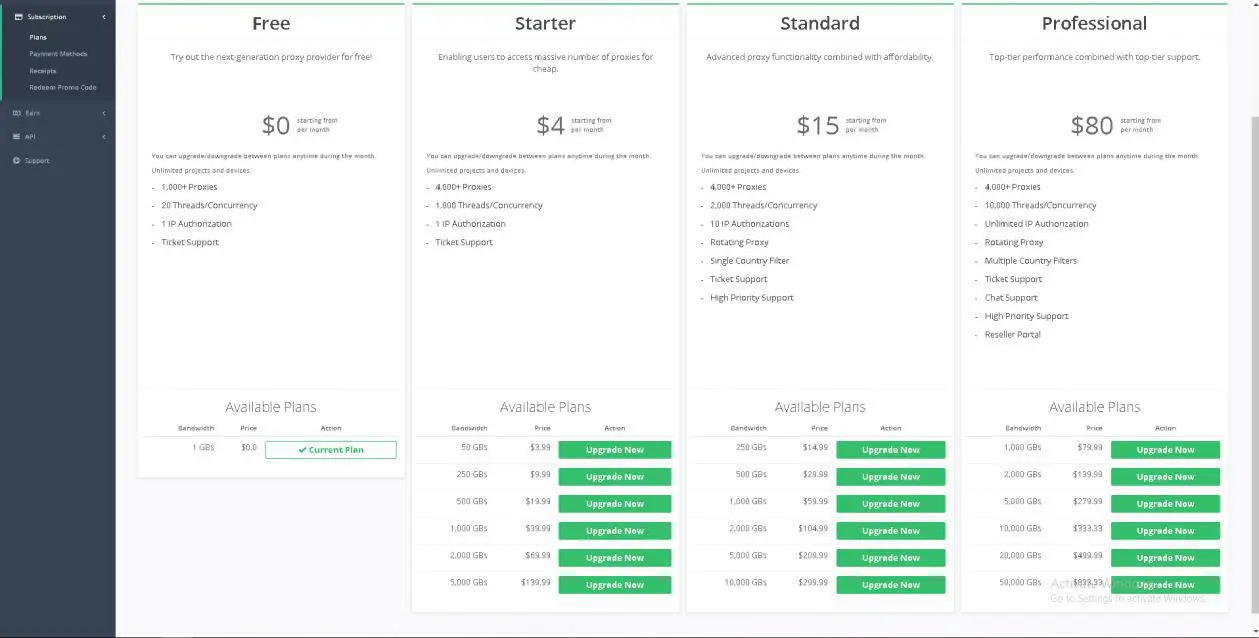The image size is (1259, 638).
Task: Click the checkmark icon on Current Plan
Action: [305, 450]
